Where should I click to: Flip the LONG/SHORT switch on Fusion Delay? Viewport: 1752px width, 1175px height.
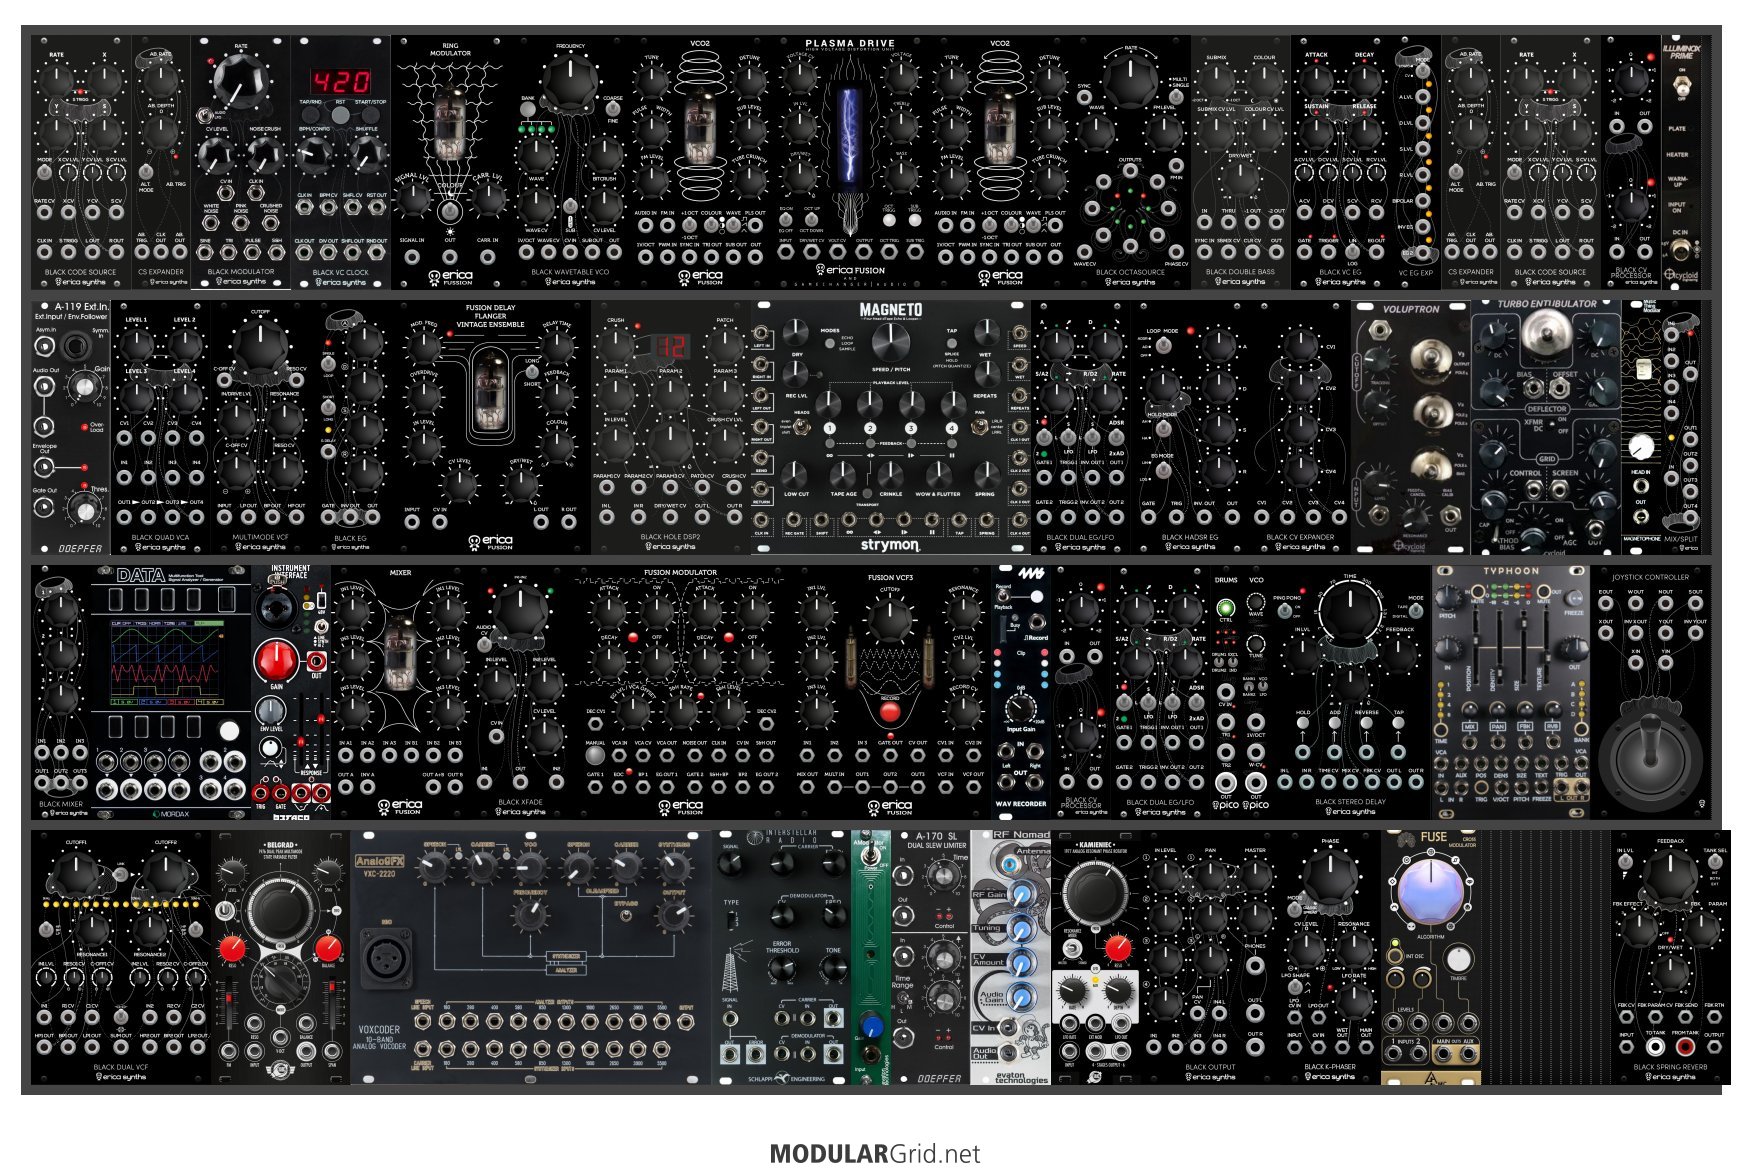pos(531,372)
